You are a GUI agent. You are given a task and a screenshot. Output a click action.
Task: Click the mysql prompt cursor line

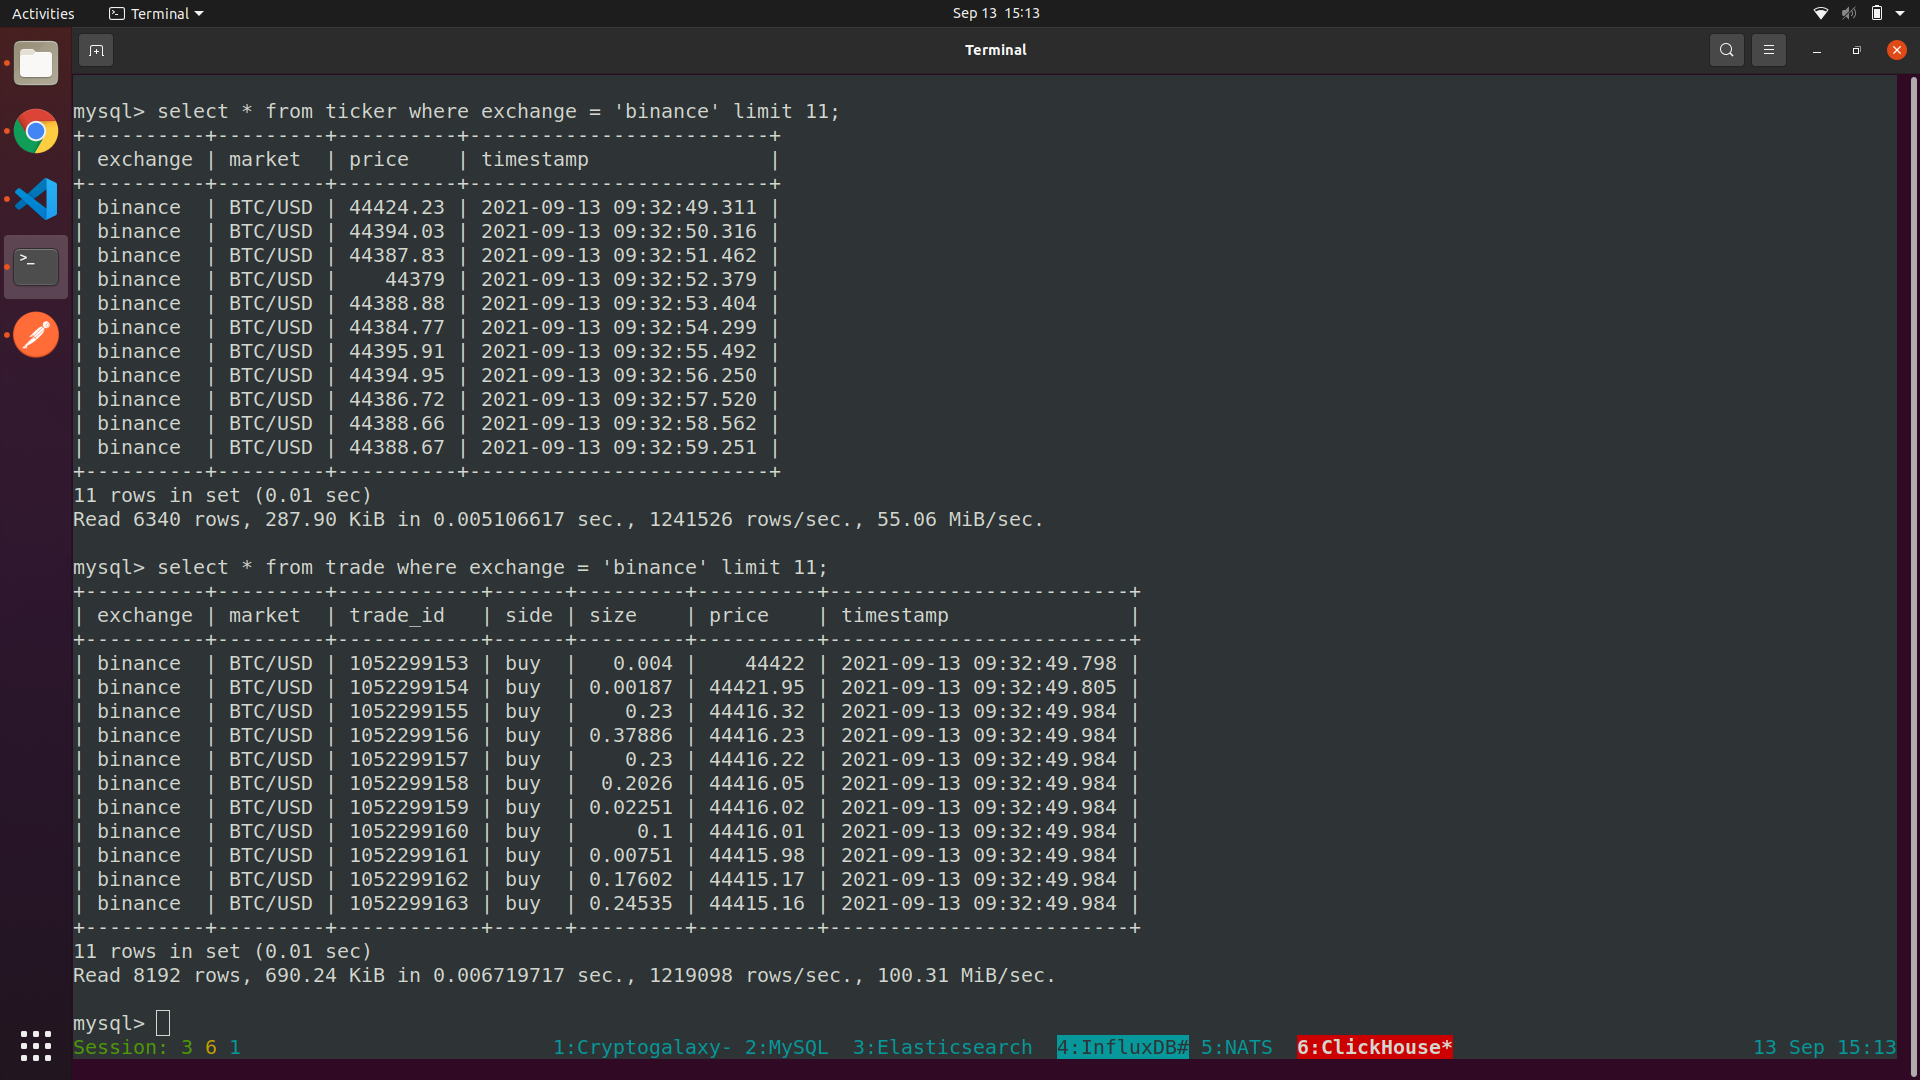point(163,1023)
